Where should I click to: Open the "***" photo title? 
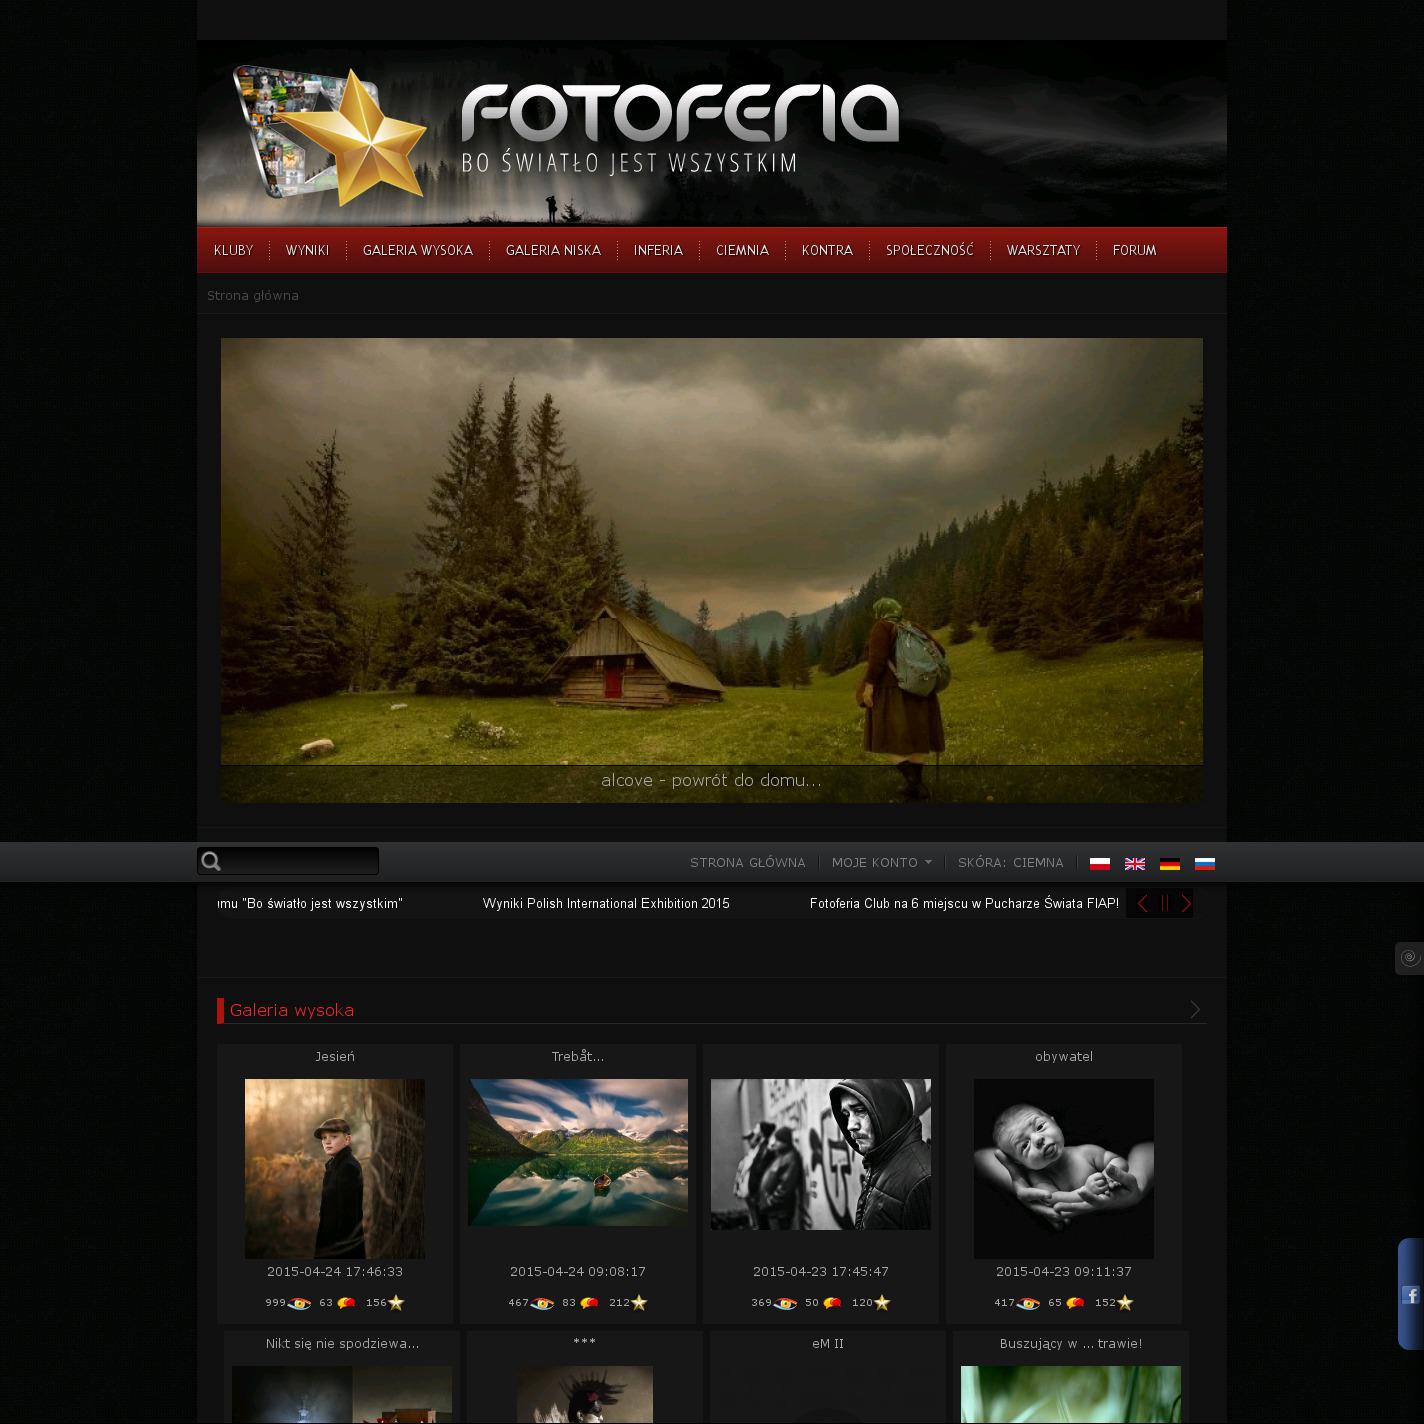(x=585, y=1343)
